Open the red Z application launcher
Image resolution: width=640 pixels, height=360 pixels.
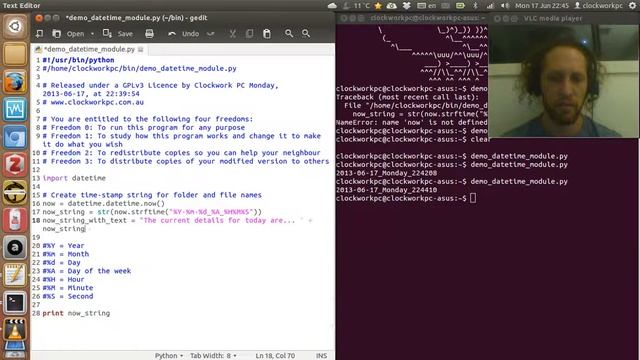point(15,164)
